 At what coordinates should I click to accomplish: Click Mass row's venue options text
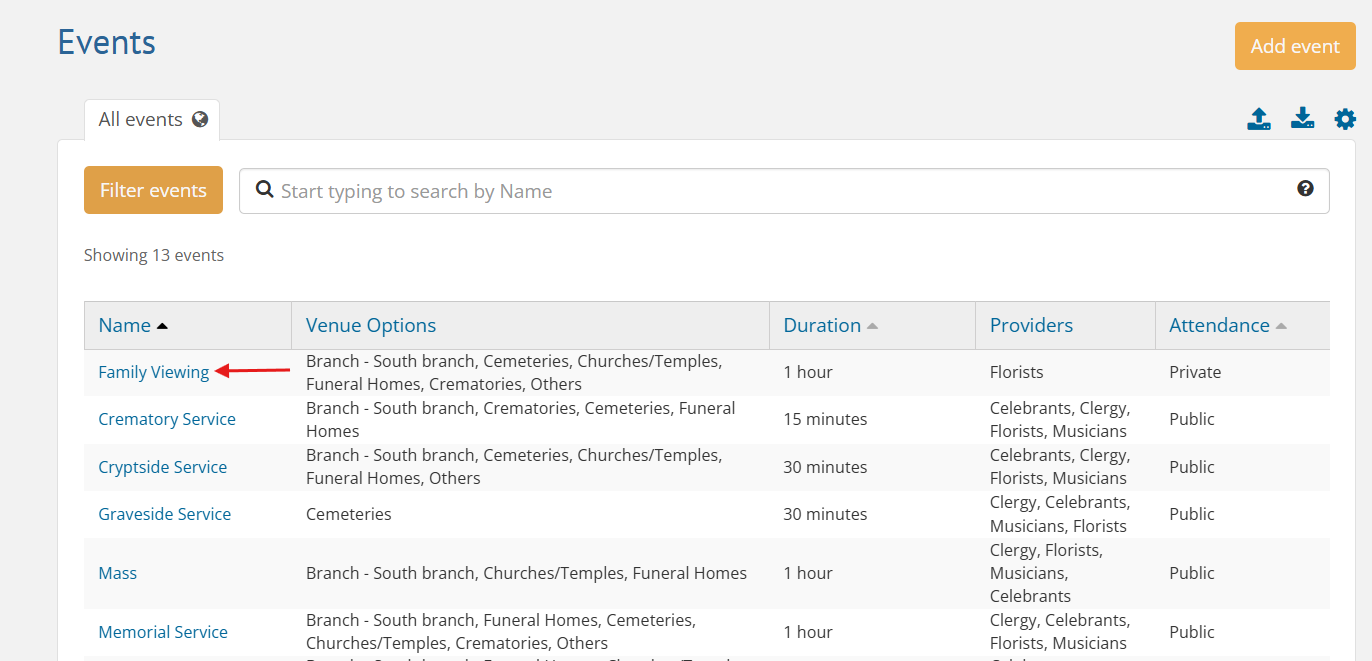pyautogui.click(x=526, y=573)
